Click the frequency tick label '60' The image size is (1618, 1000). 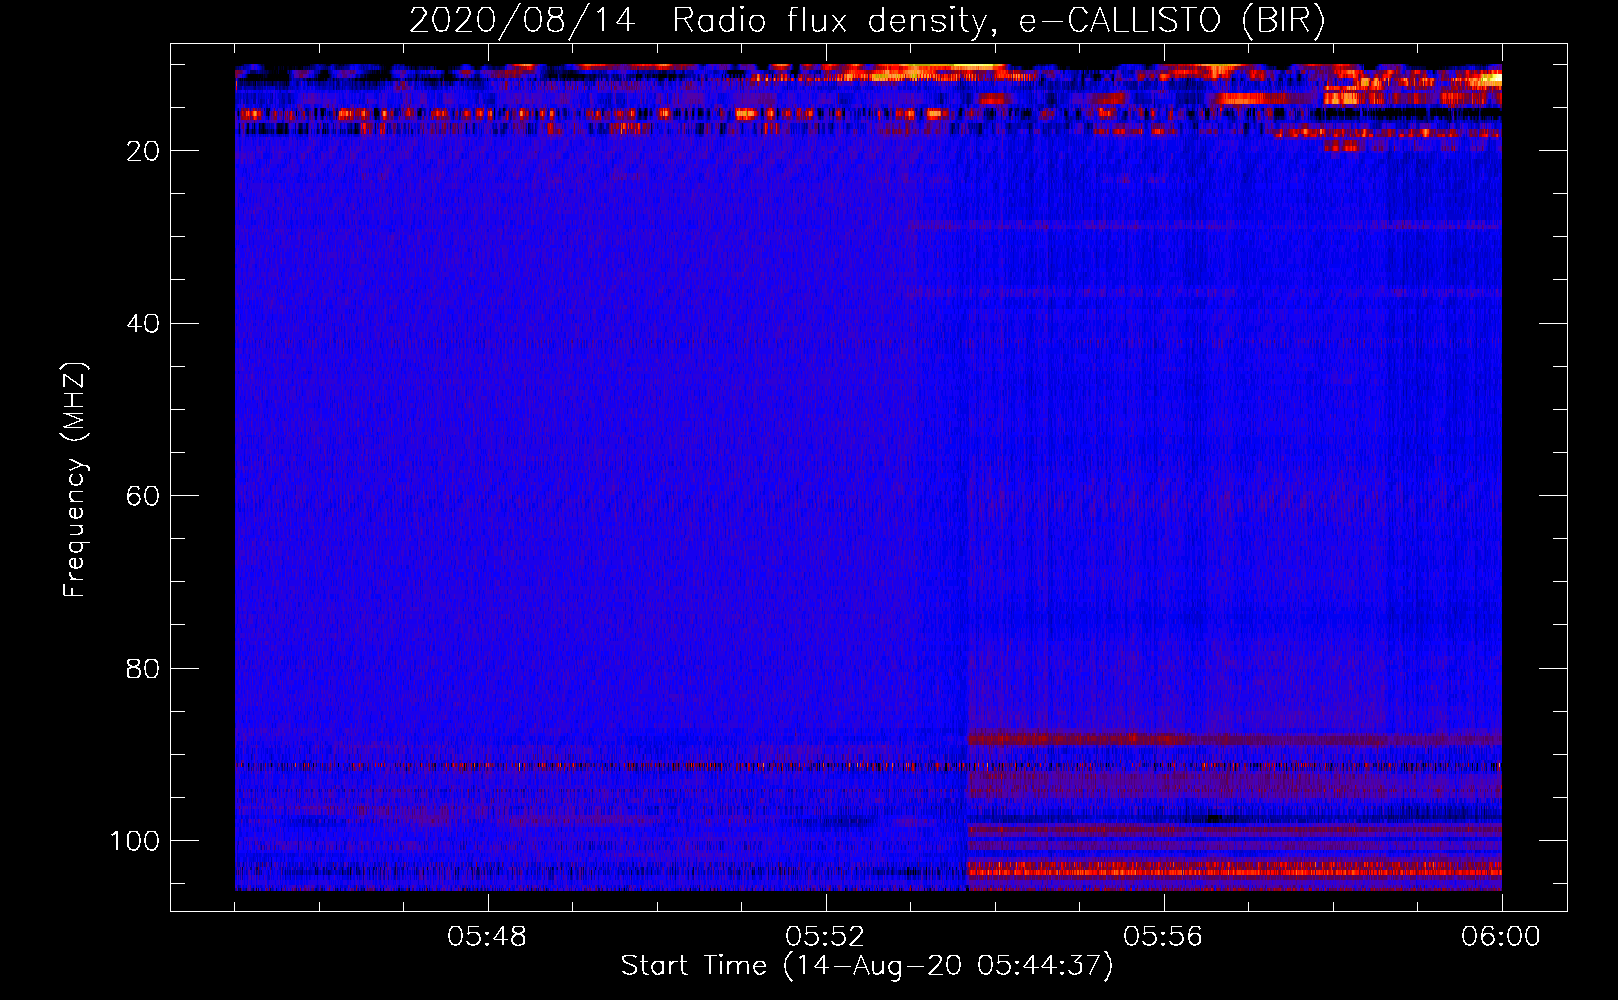[x=144, y=496]
